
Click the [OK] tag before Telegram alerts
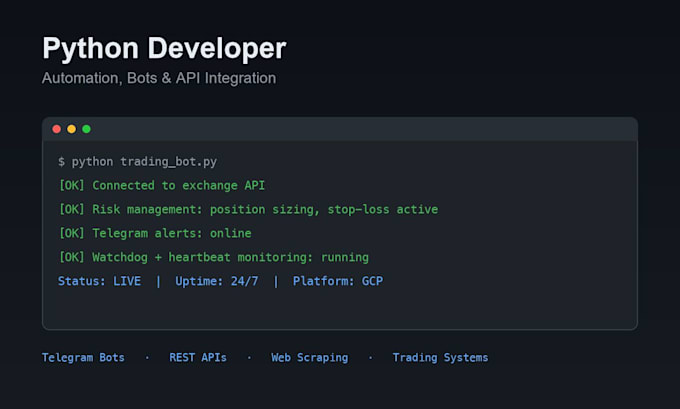[72, 233]
